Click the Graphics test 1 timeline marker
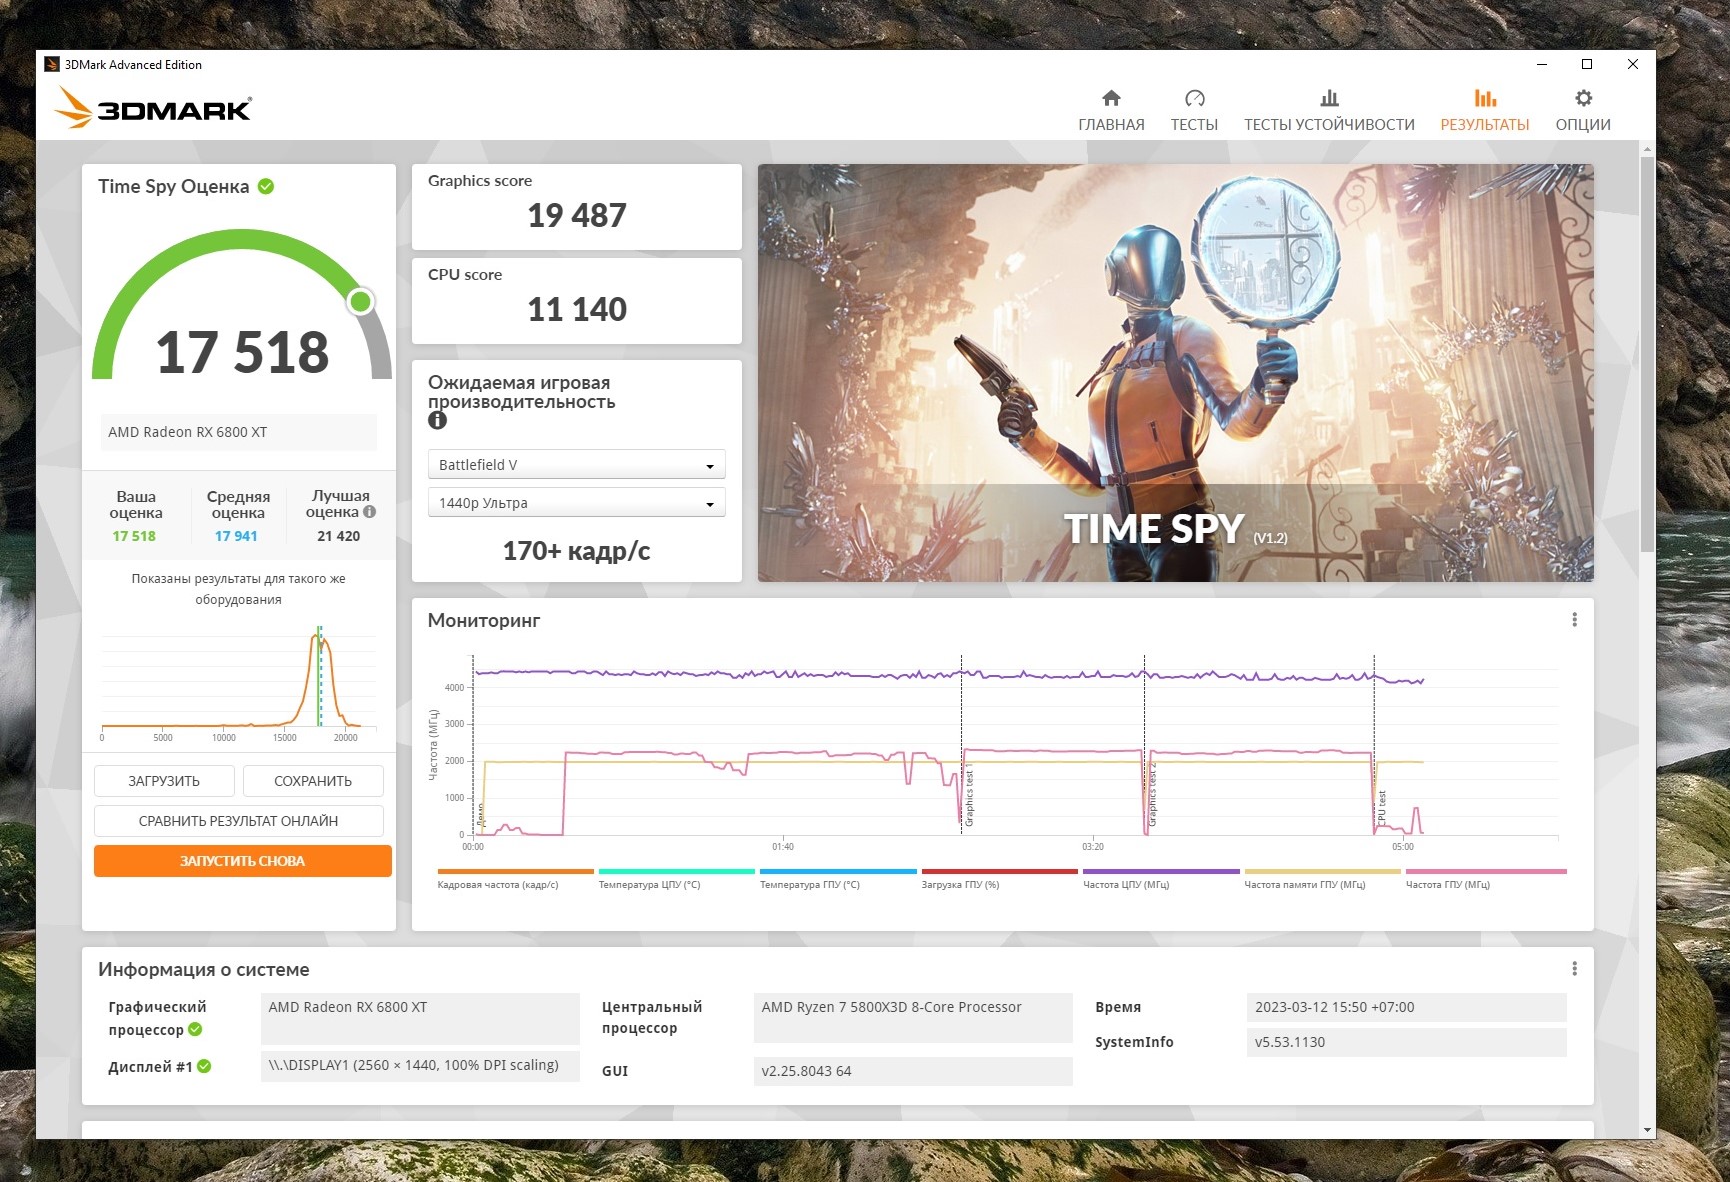Viewport: 1730px width, 1182px height. click(x=969, y=797)
